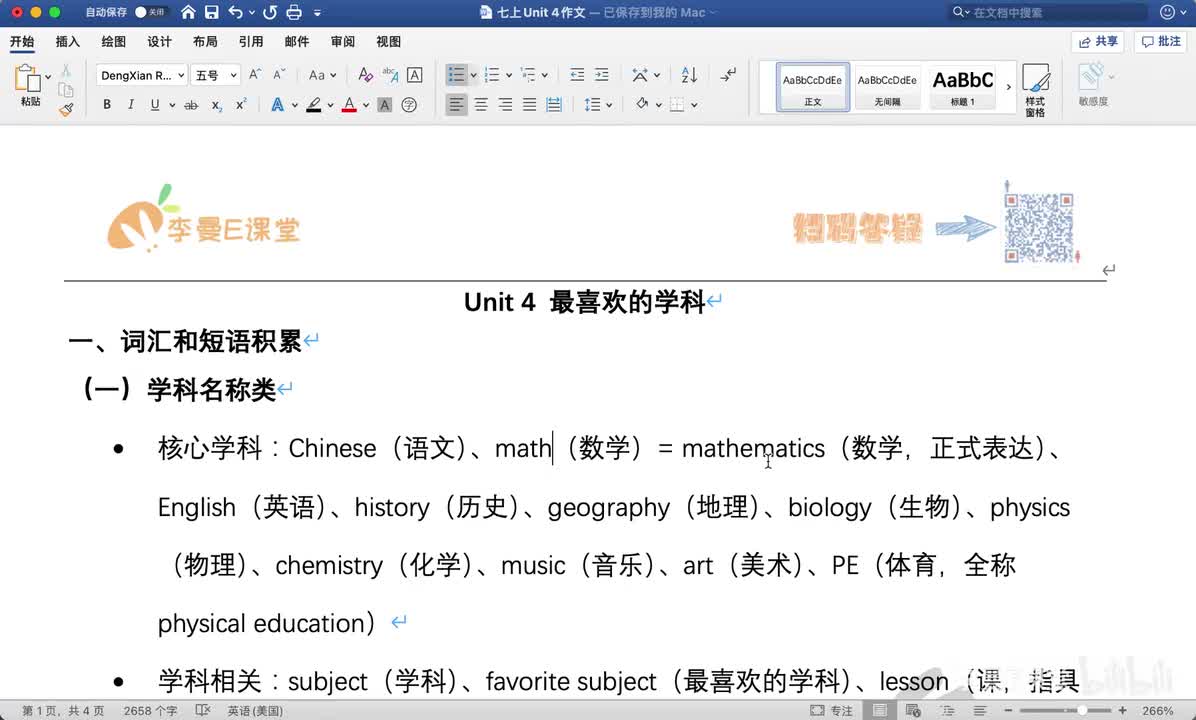This screenshot has width=1196, height=720.
Task: Click the Redo icon in title bar
Action: pos(269,12)
